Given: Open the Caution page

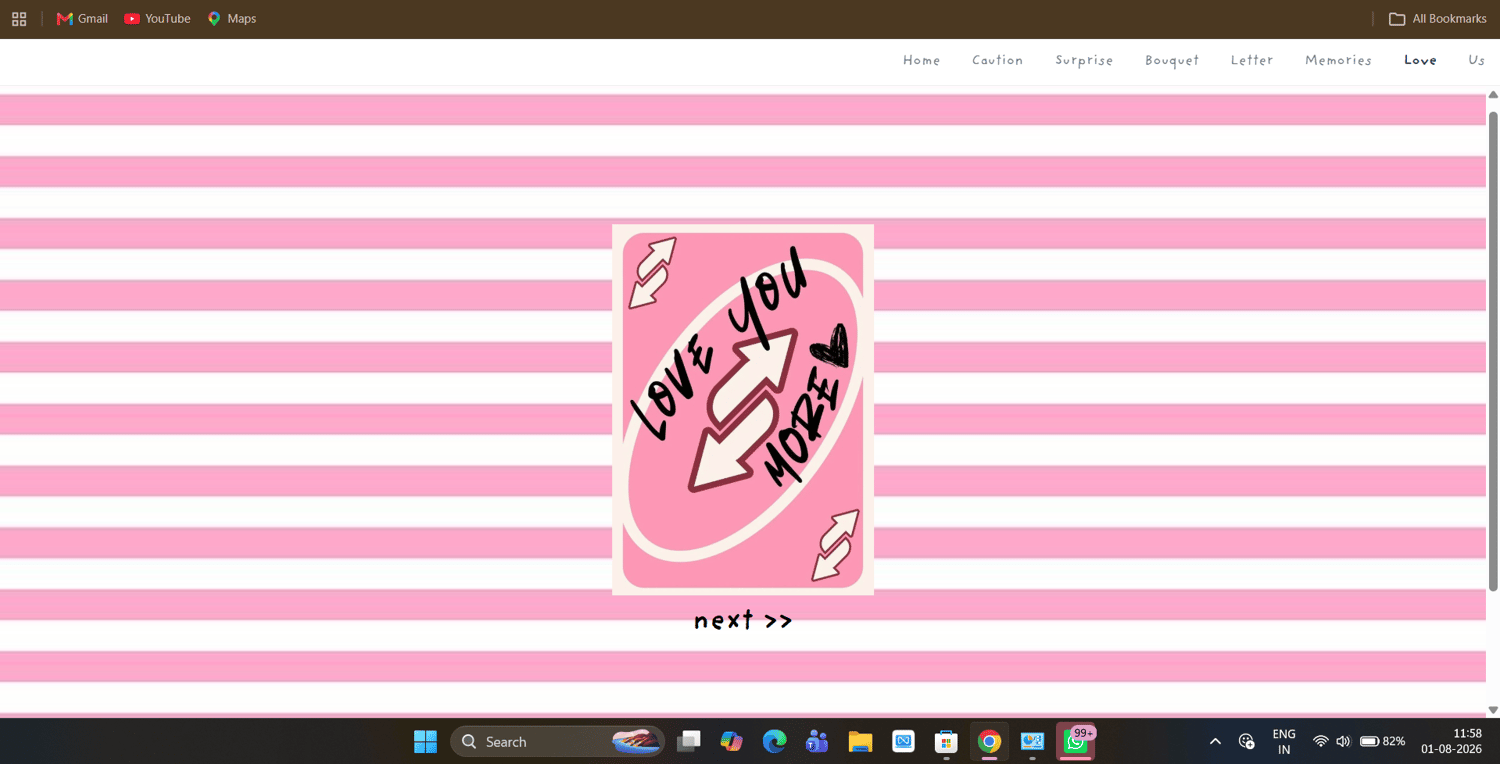Looking at the screenshot, I should (998, 60).
